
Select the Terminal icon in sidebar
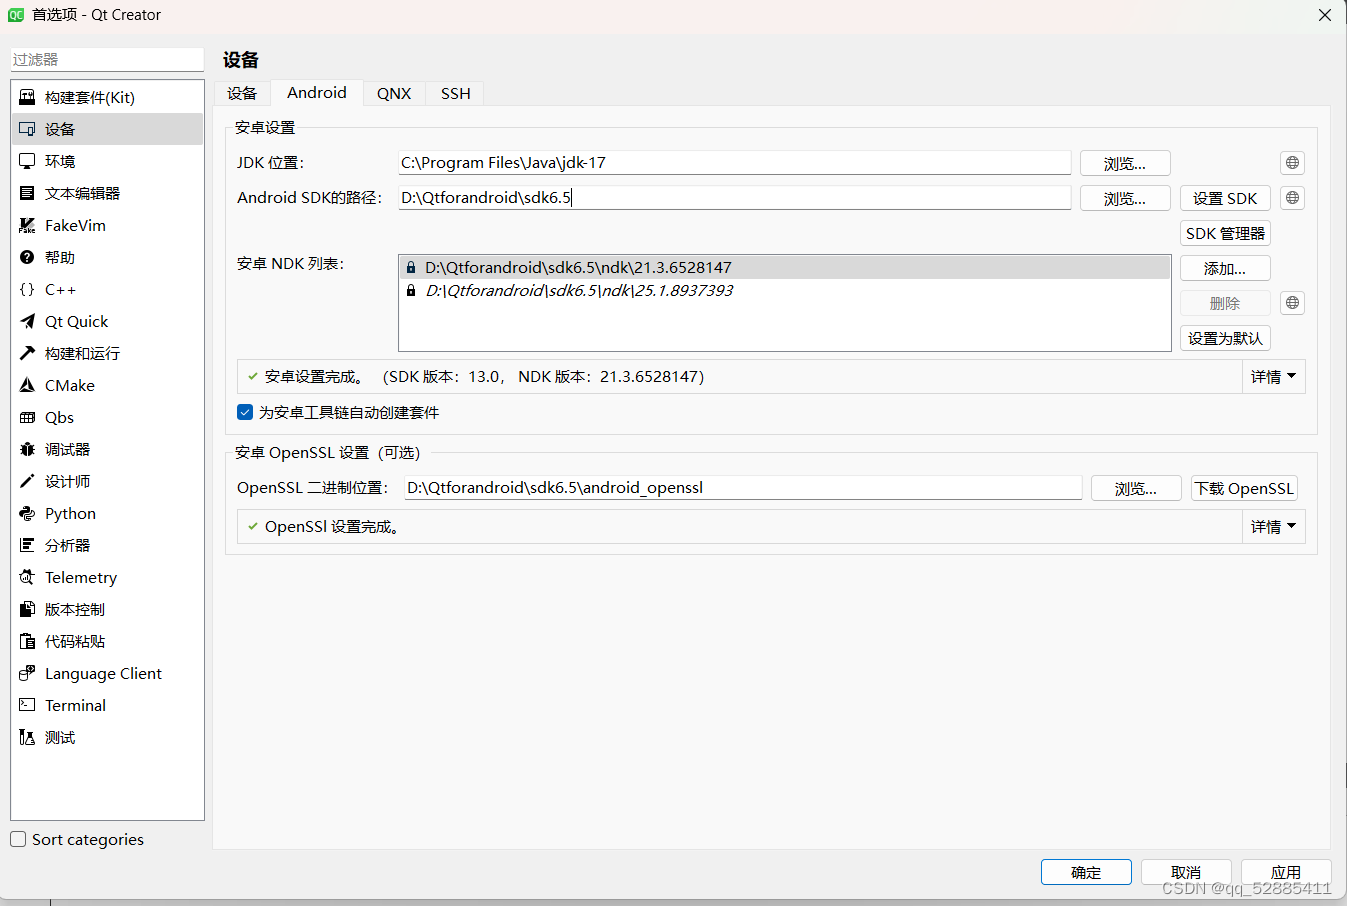27,705
